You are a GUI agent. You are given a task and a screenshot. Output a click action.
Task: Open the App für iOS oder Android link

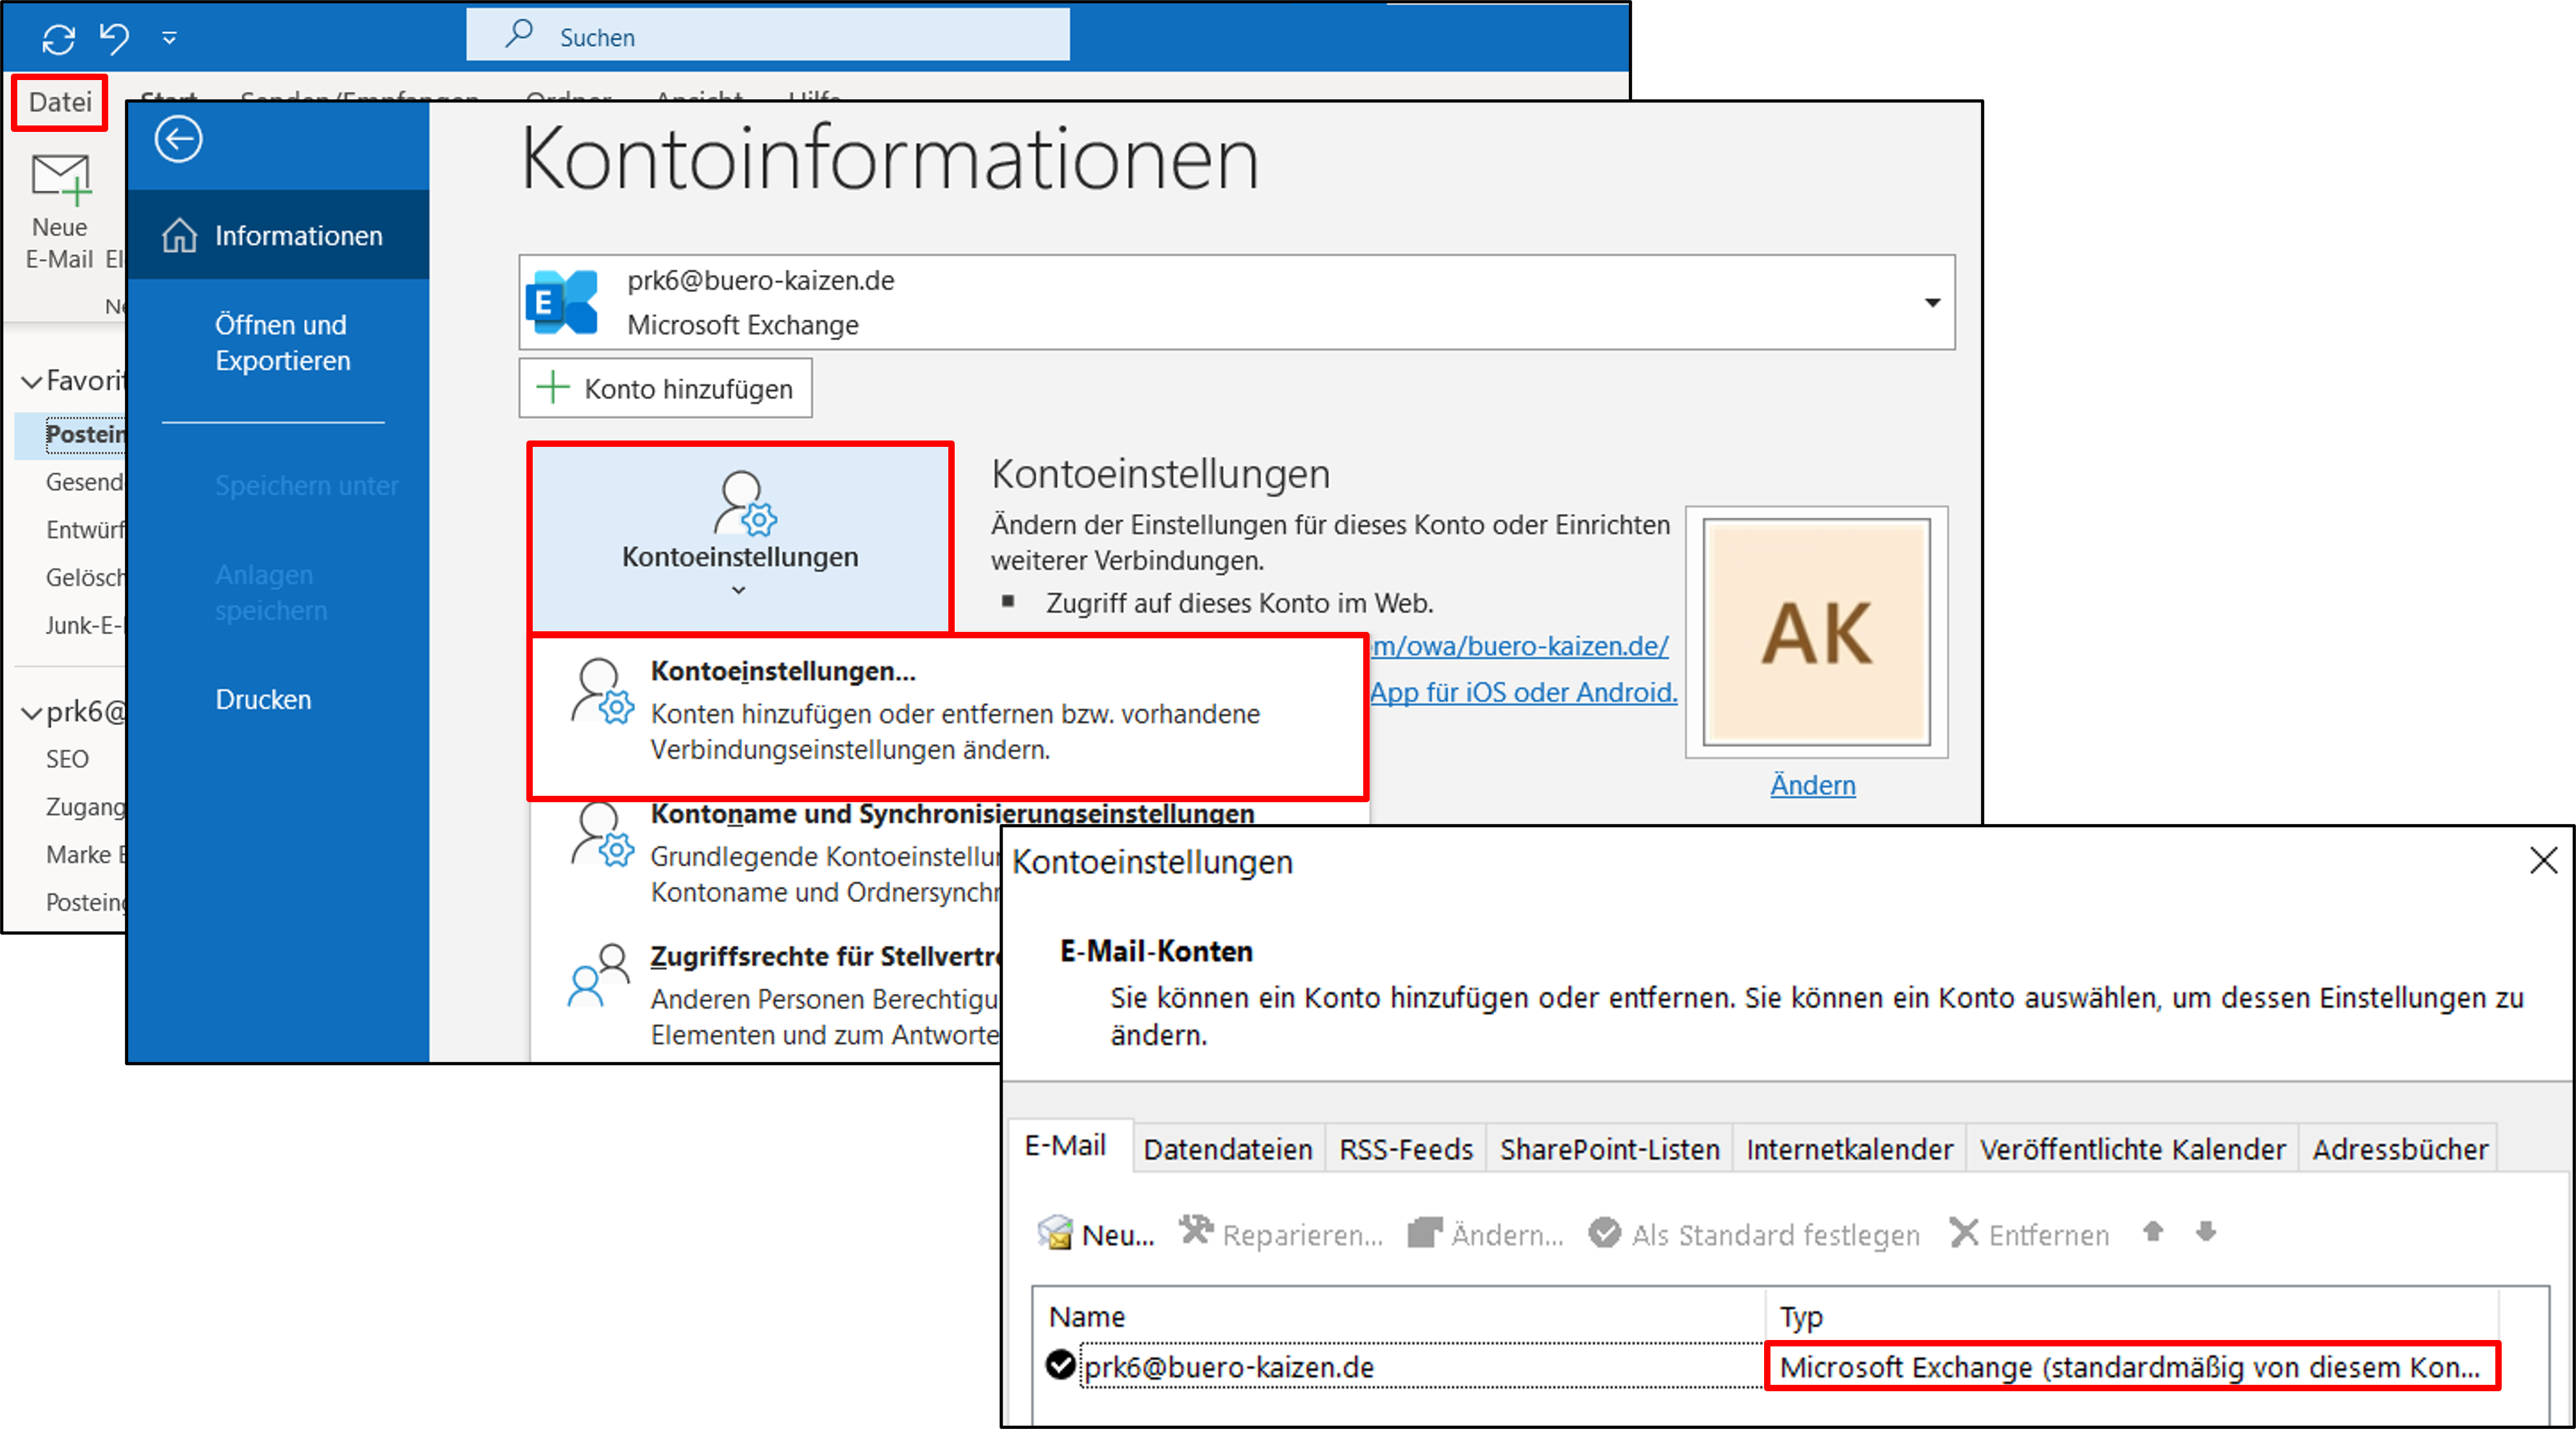tap(1523, 692)
